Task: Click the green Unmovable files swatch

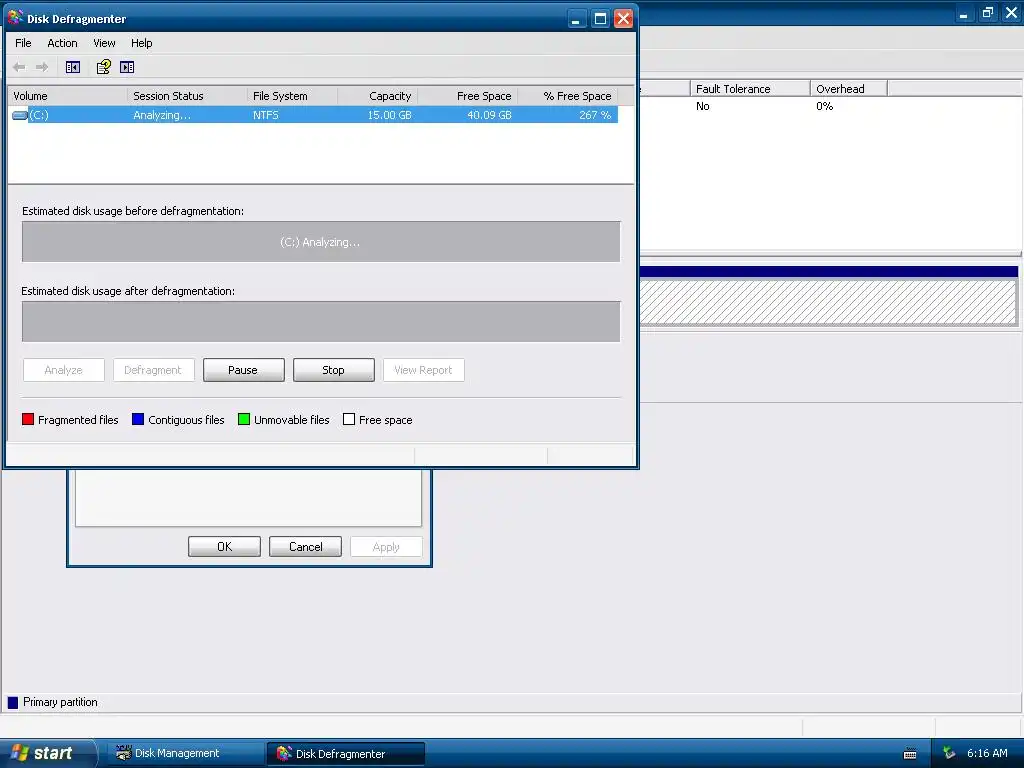Action: click(x=244, y=419)
